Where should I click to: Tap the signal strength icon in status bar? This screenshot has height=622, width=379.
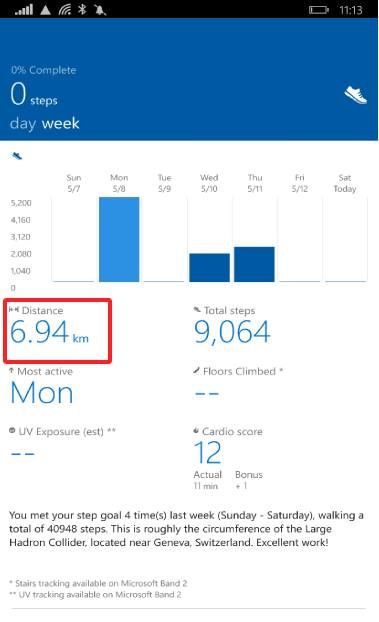[23, 9]
